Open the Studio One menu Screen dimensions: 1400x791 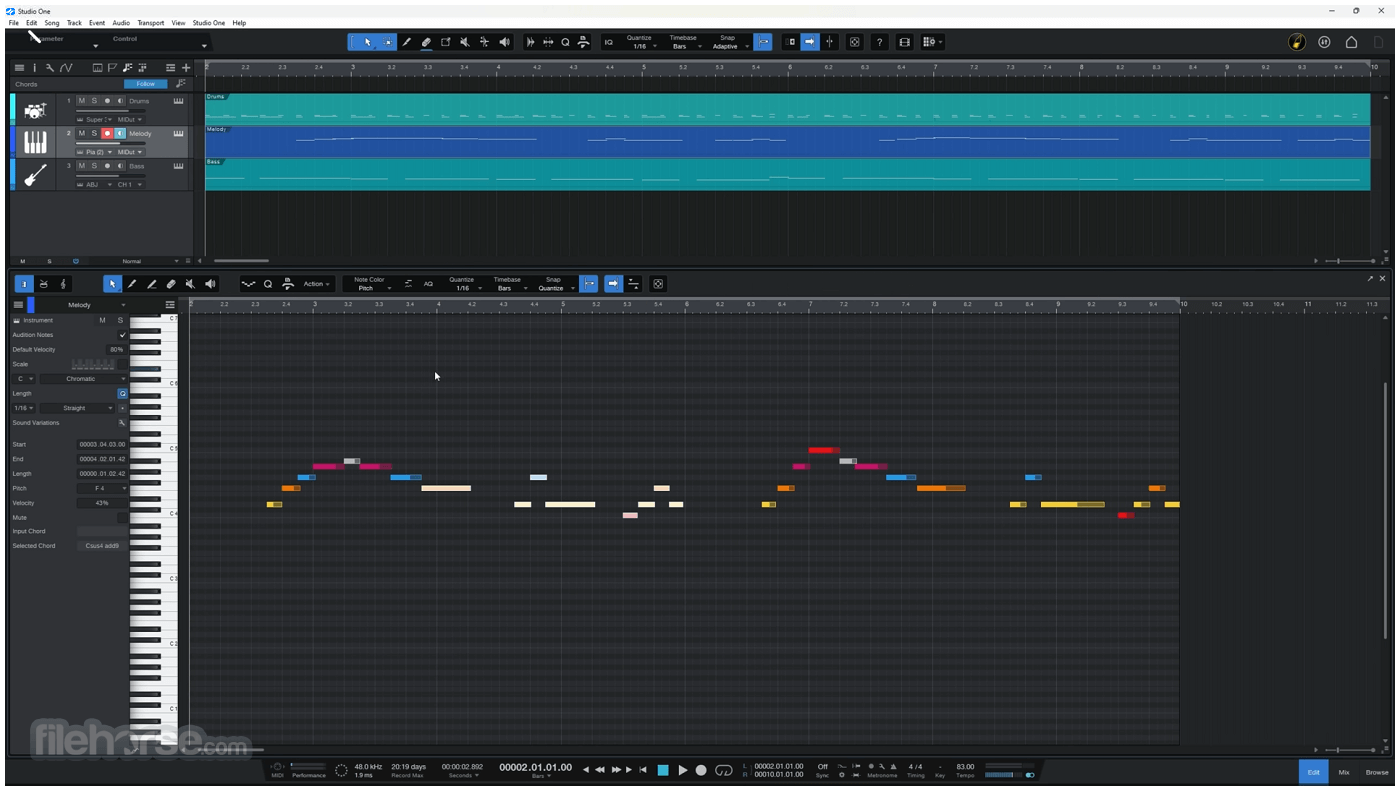pyautogui.click(x=209, y=23)
